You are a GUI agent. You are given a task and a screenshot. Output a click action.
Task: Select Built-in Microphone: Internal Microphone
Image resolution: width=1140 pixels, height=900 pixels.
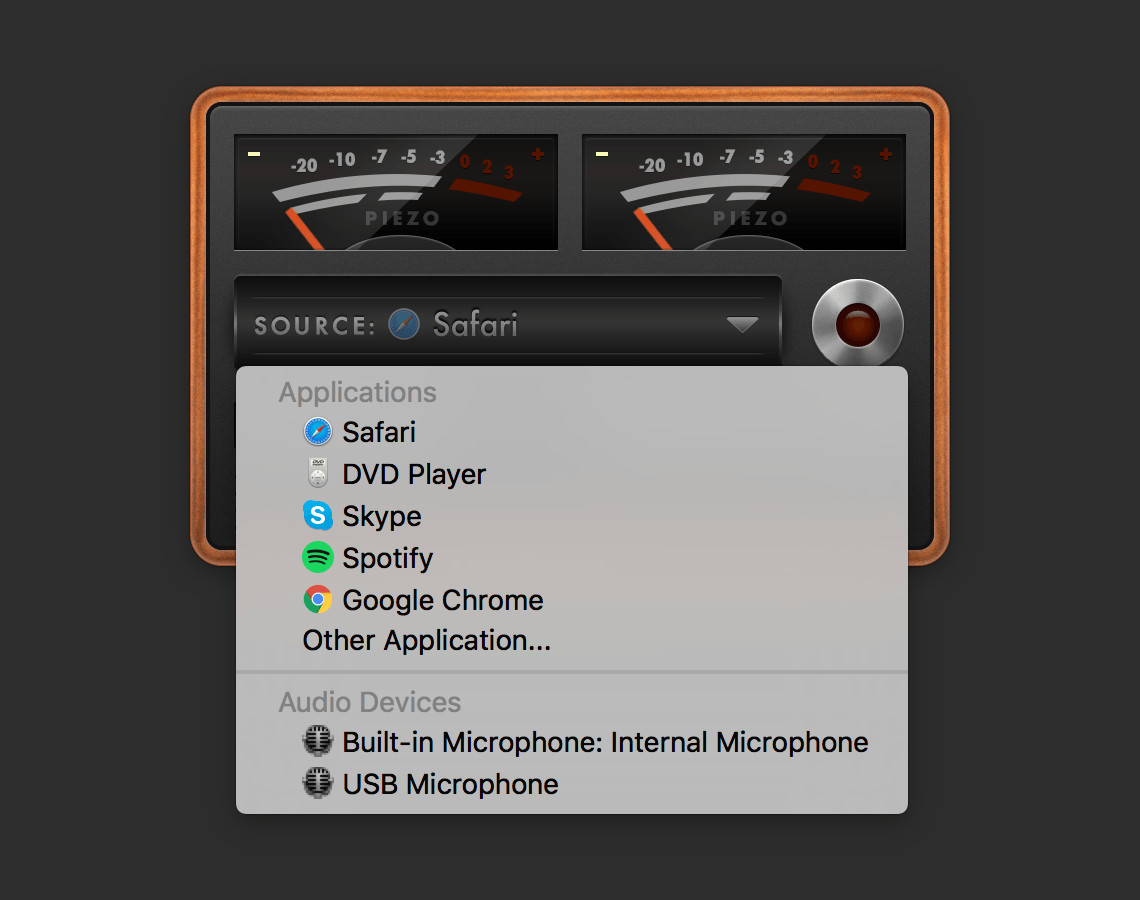point(571,742)
